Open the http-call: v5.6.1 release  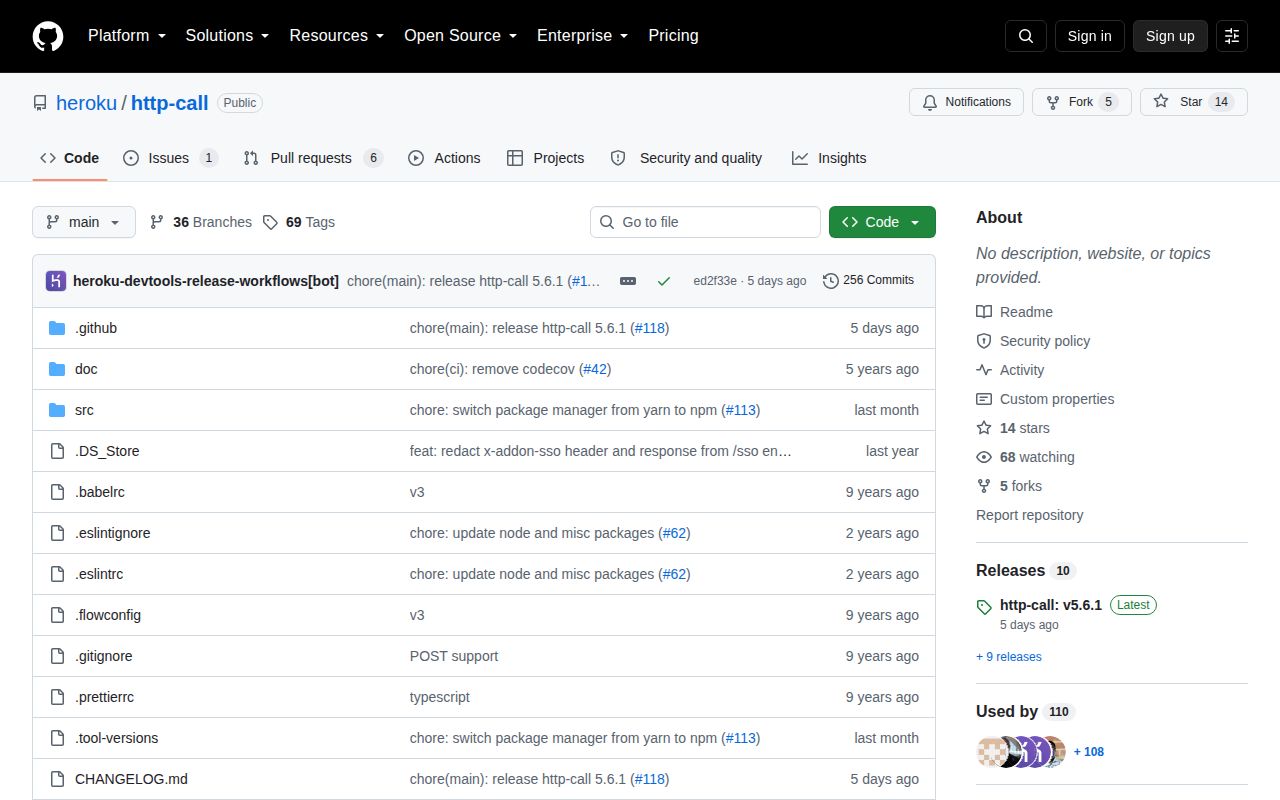tap(1051, 605)
